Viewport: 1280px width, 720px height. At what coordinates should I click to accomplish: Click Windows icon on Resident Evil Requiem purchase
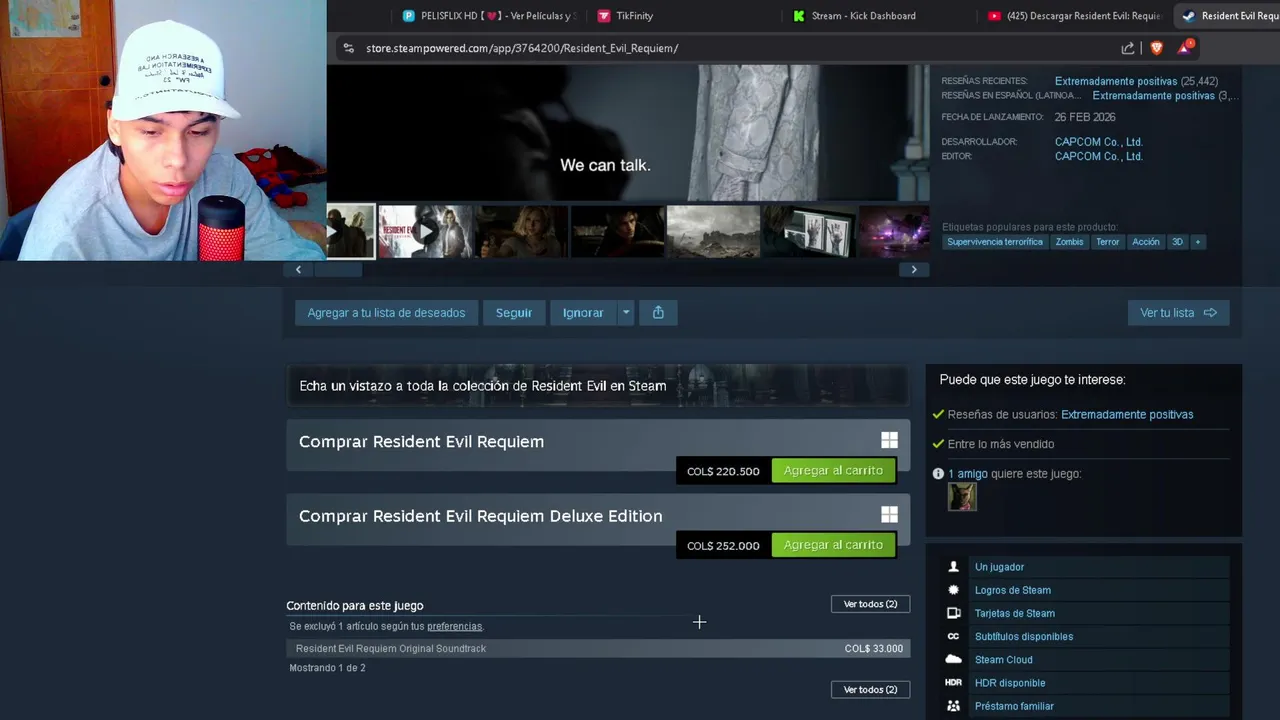click(x=889, y=440)
